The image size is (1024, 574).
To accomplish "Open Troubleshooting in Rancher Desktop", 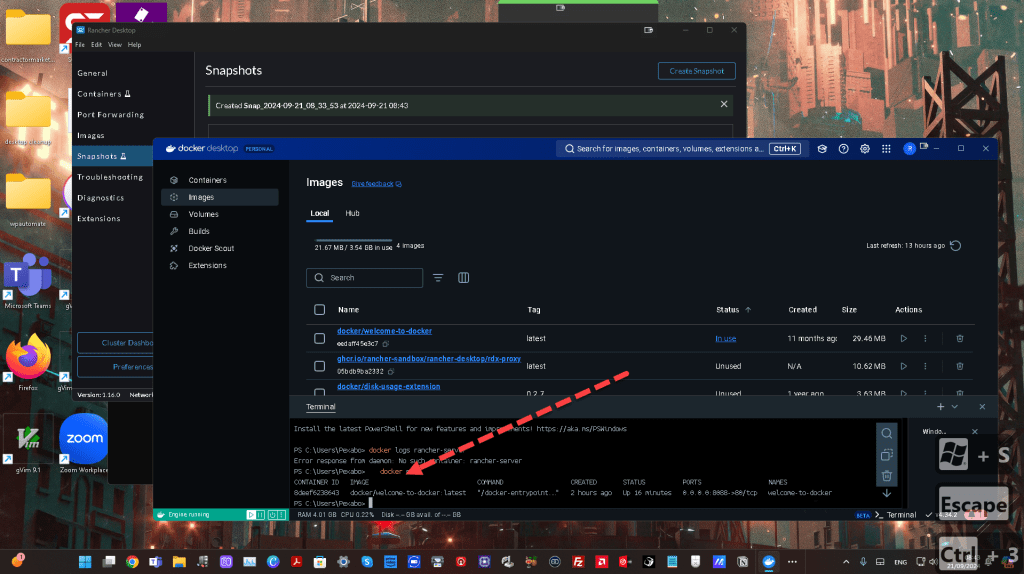I will 112,177.
